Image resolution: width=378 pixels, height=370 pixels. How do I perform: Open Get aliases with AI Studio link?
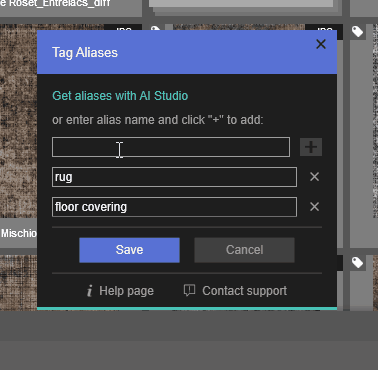click(x=120, y=96)
